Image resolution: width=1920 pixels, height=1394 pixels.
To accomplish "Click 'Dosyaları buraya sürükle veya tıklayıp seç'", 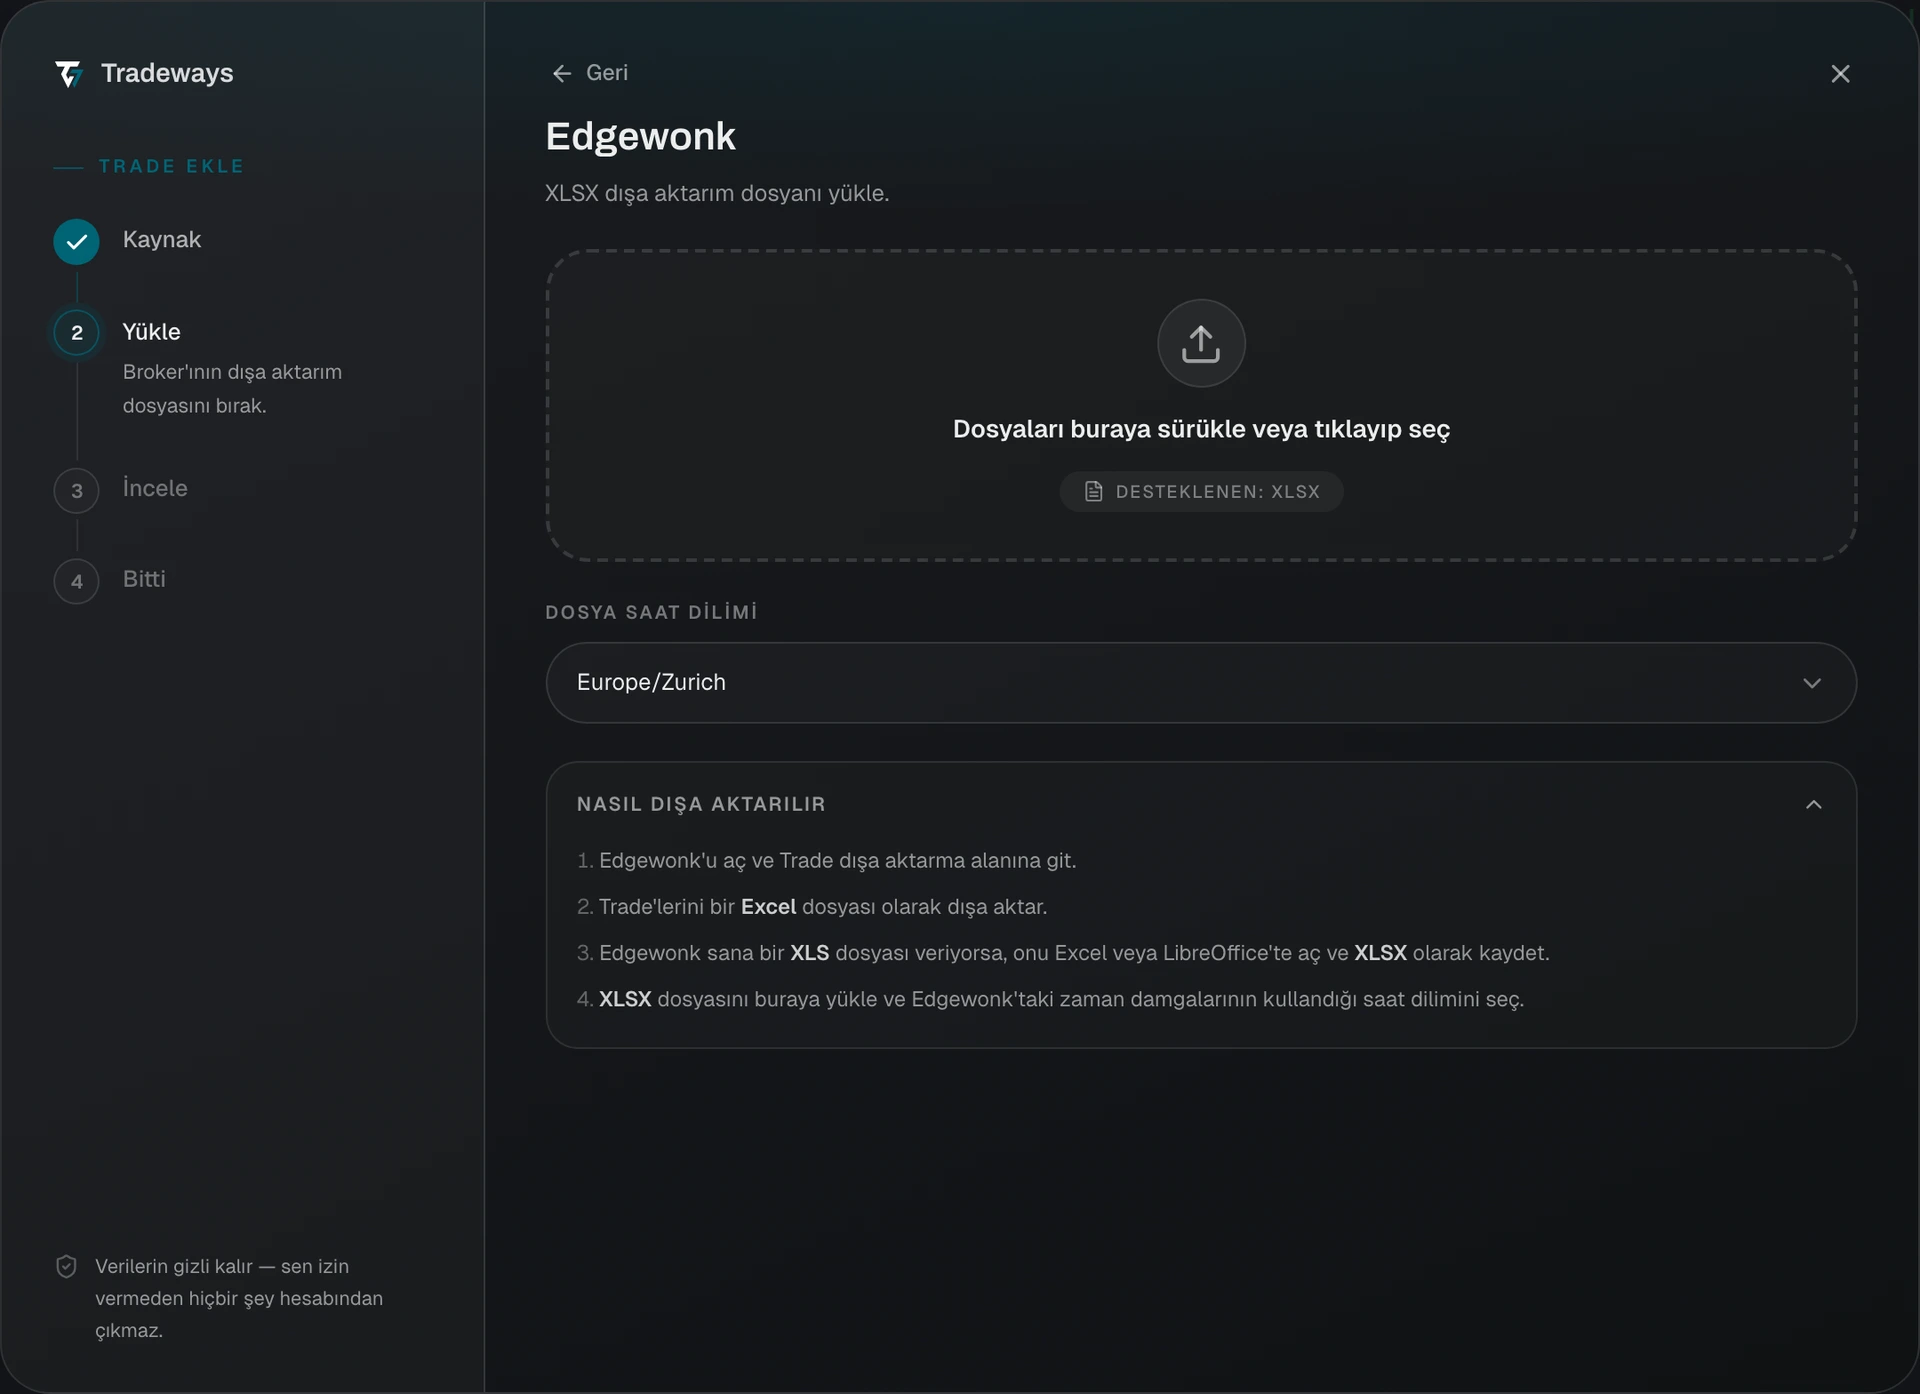I will [x=1201, y=429].
